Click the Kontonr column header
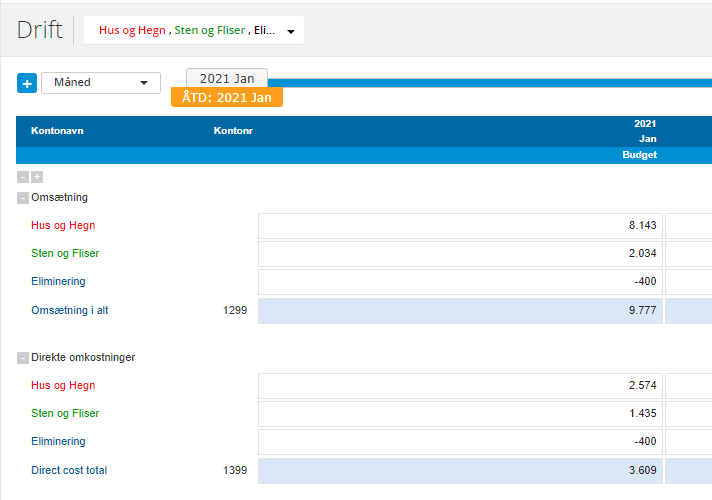The image size is (712, 500). (233, 131)
